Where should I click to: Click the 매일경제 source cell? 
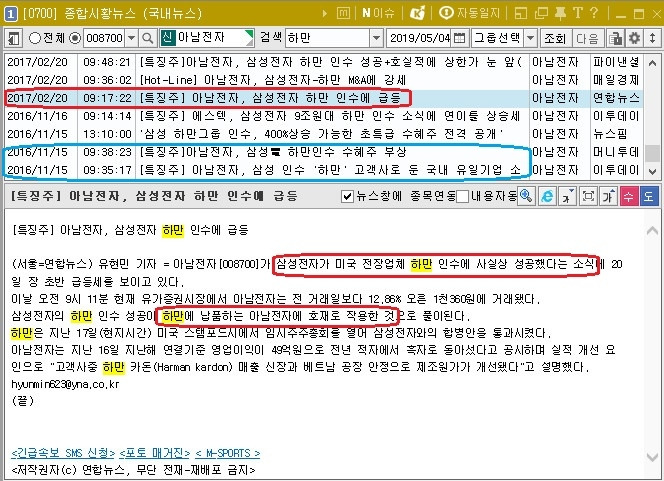coord(616,80)
